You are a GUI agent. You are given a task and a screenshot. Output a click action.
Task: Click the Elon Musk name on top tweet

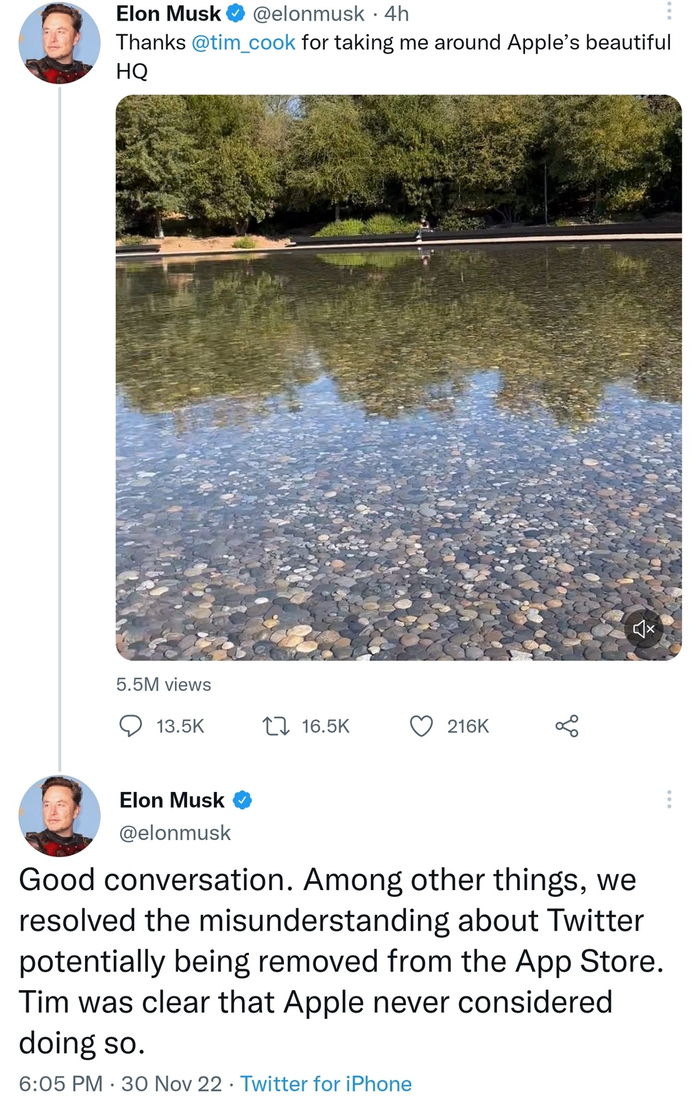click(x=168, y=14)
